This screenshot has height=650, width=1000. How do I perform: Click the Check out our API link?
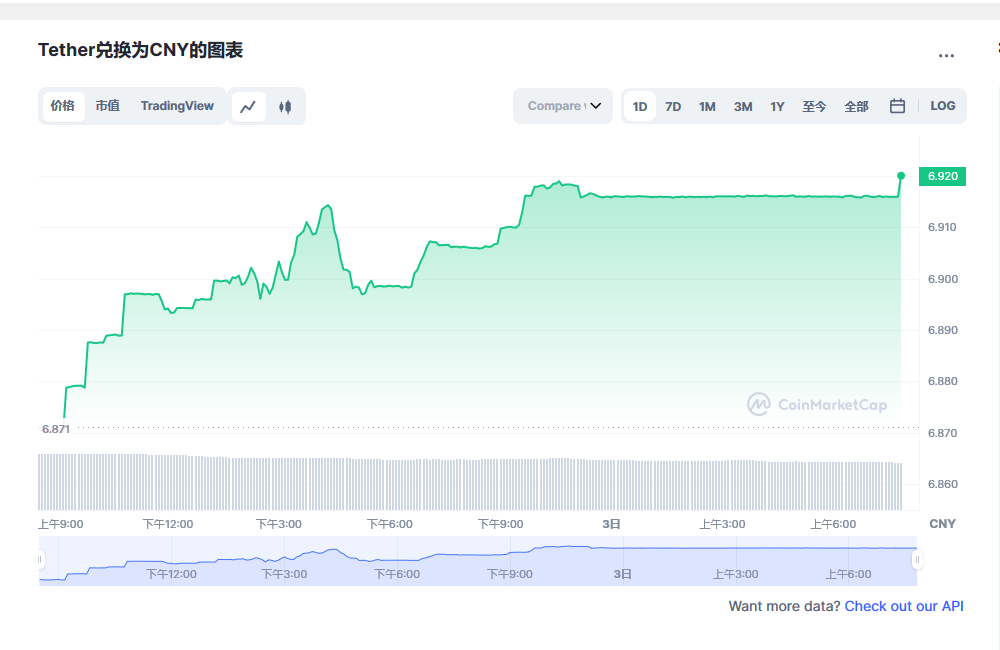(904, 606)
